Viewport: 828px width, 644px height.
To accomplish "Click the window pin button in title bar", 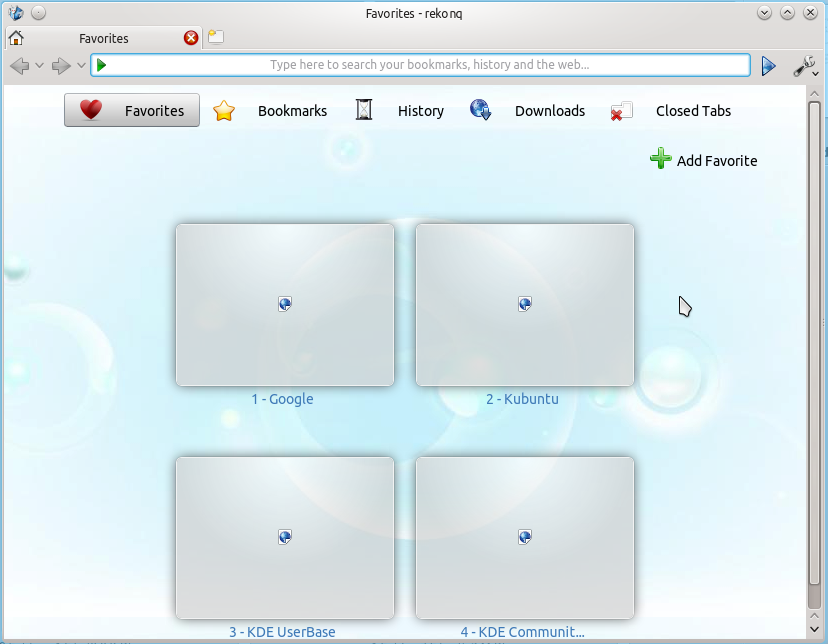I will coord(39,13).
